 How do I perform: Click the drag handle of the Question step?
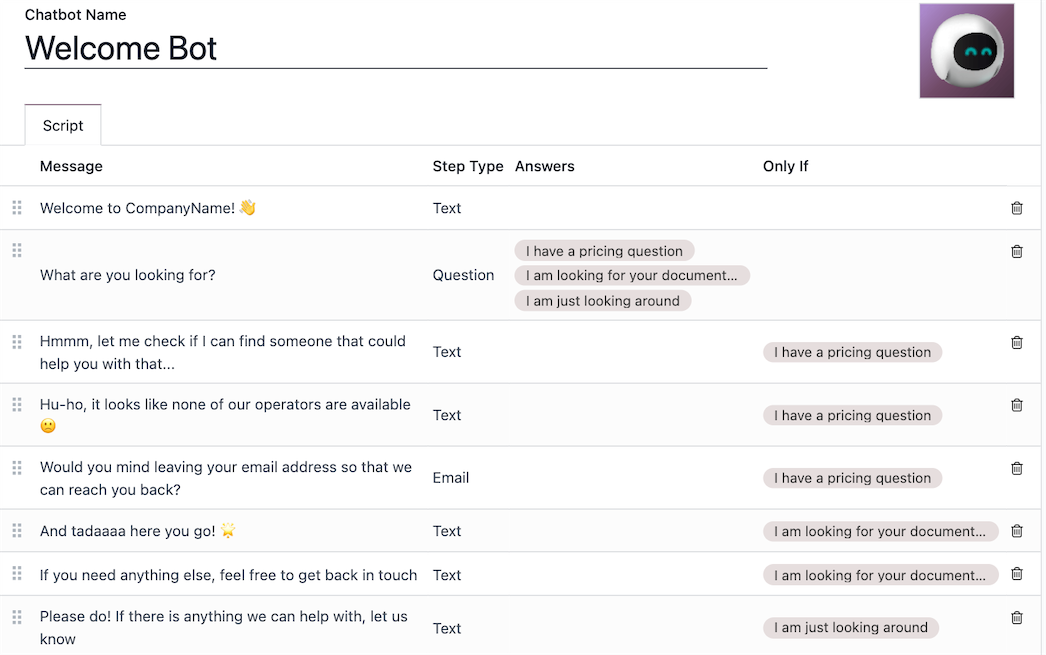click(x=16, y=251)
